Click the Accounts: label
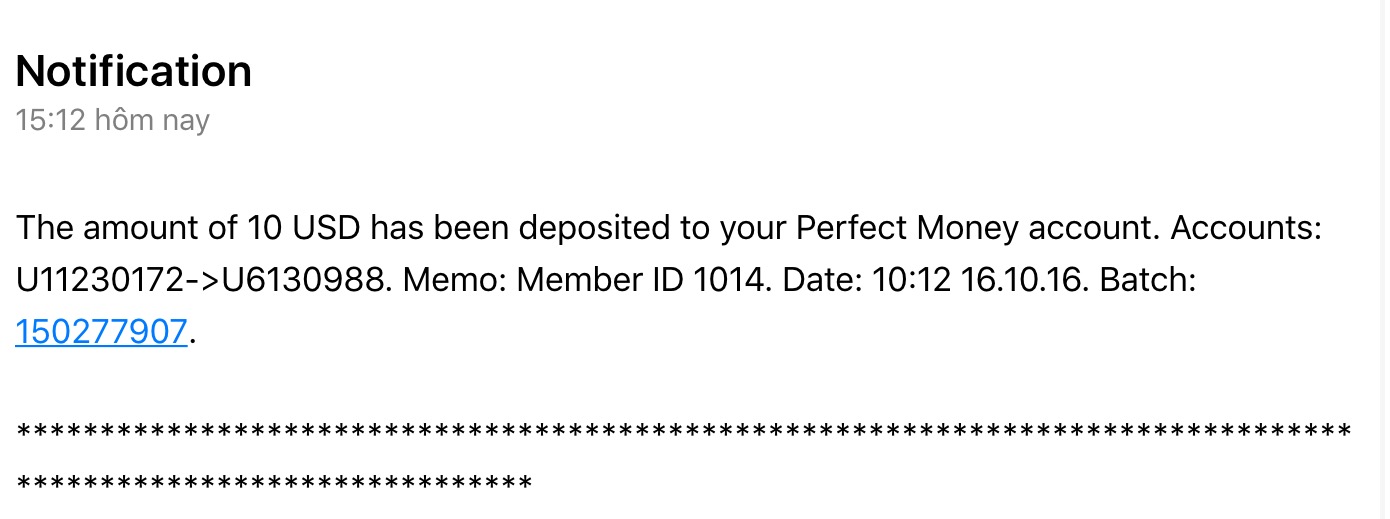Screen dimensions: 1390x519 click(x=1246, y=229)
